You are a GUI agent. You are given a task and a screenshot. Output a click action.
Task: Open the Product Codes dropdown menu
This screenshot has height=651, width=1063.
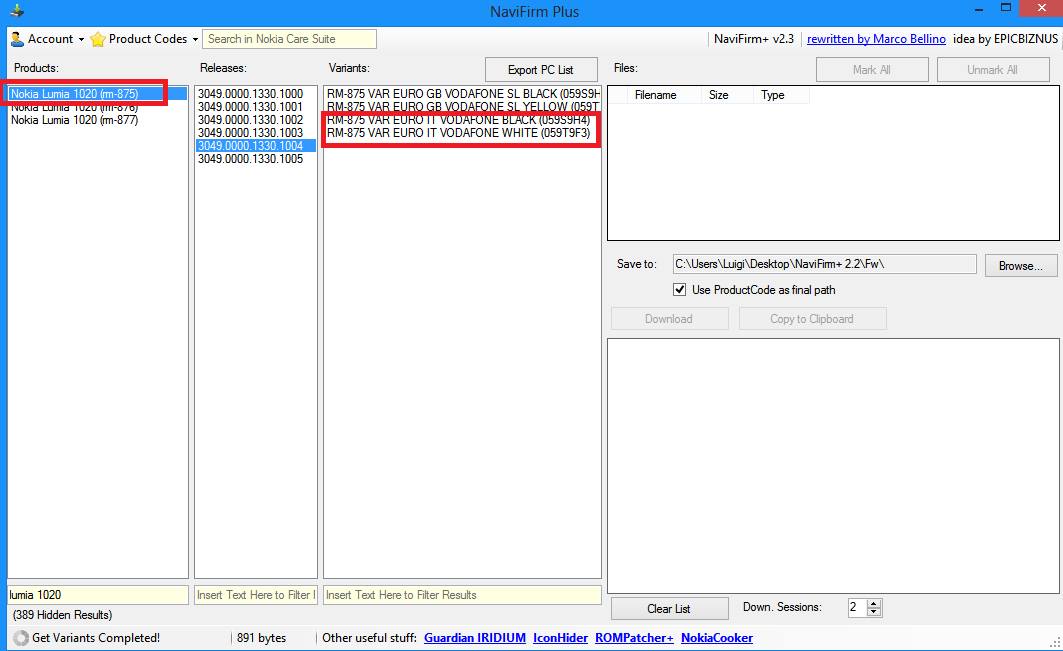click(144, 39)
